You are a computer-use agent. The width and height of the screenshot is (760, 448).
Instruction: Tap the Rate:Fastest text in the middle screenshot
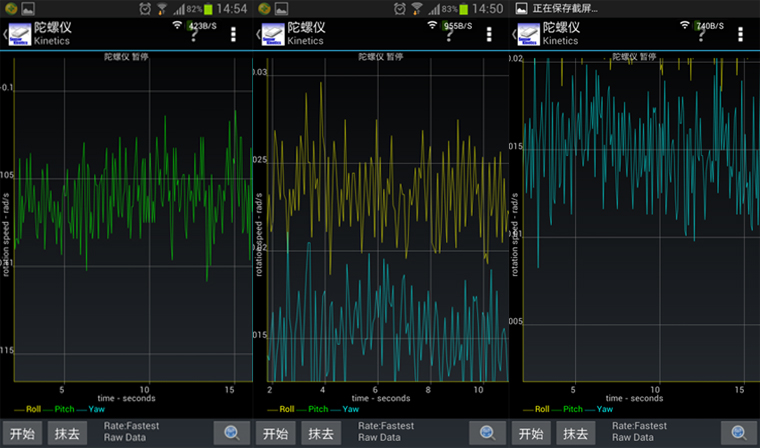click(386, 426)
